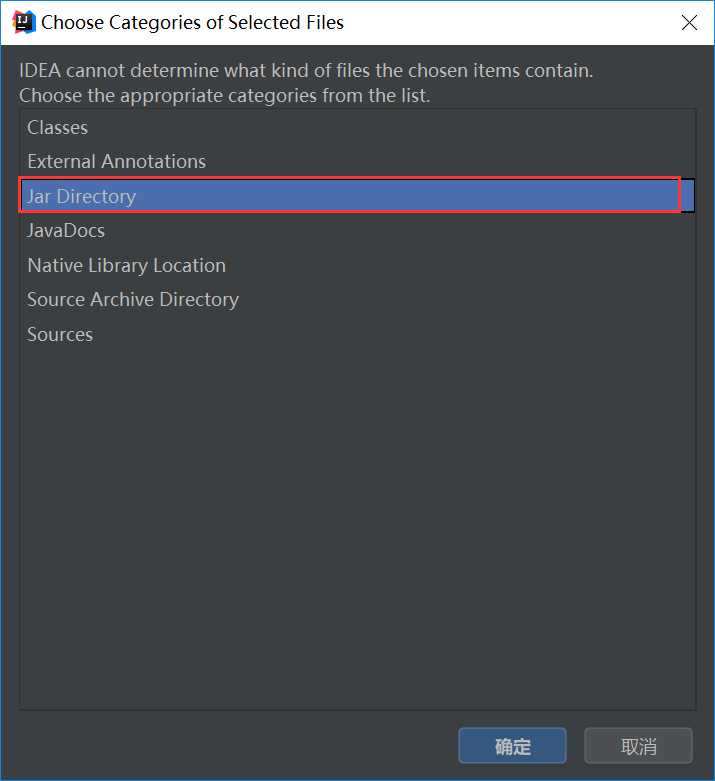The width and height of the screenshot is (715, 781).
Task: Choose Source Archive Directory item
Action: pyautogui.click(x=357, y=300)
